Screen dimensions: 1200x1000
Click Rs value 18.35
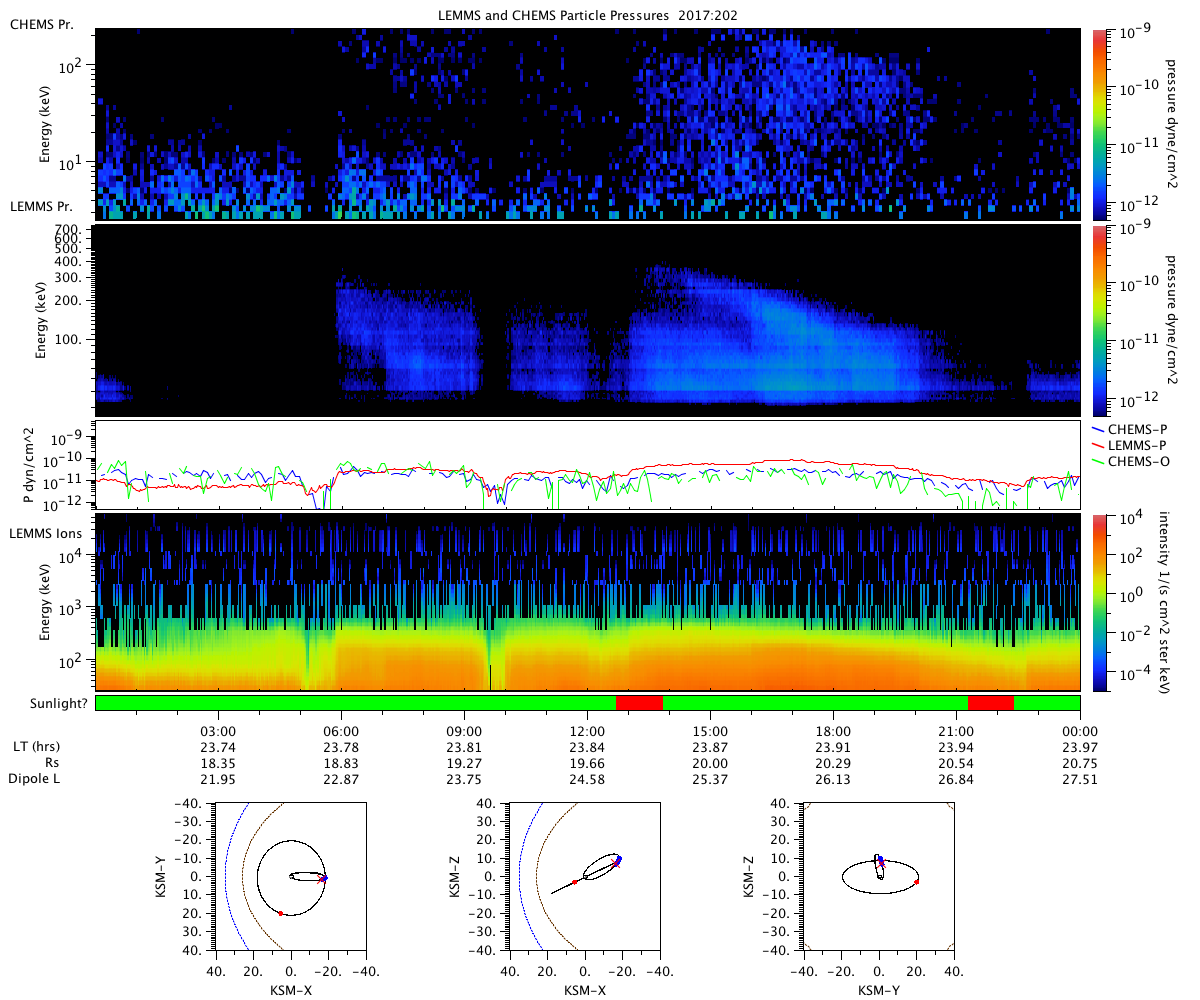pos(218,763)
